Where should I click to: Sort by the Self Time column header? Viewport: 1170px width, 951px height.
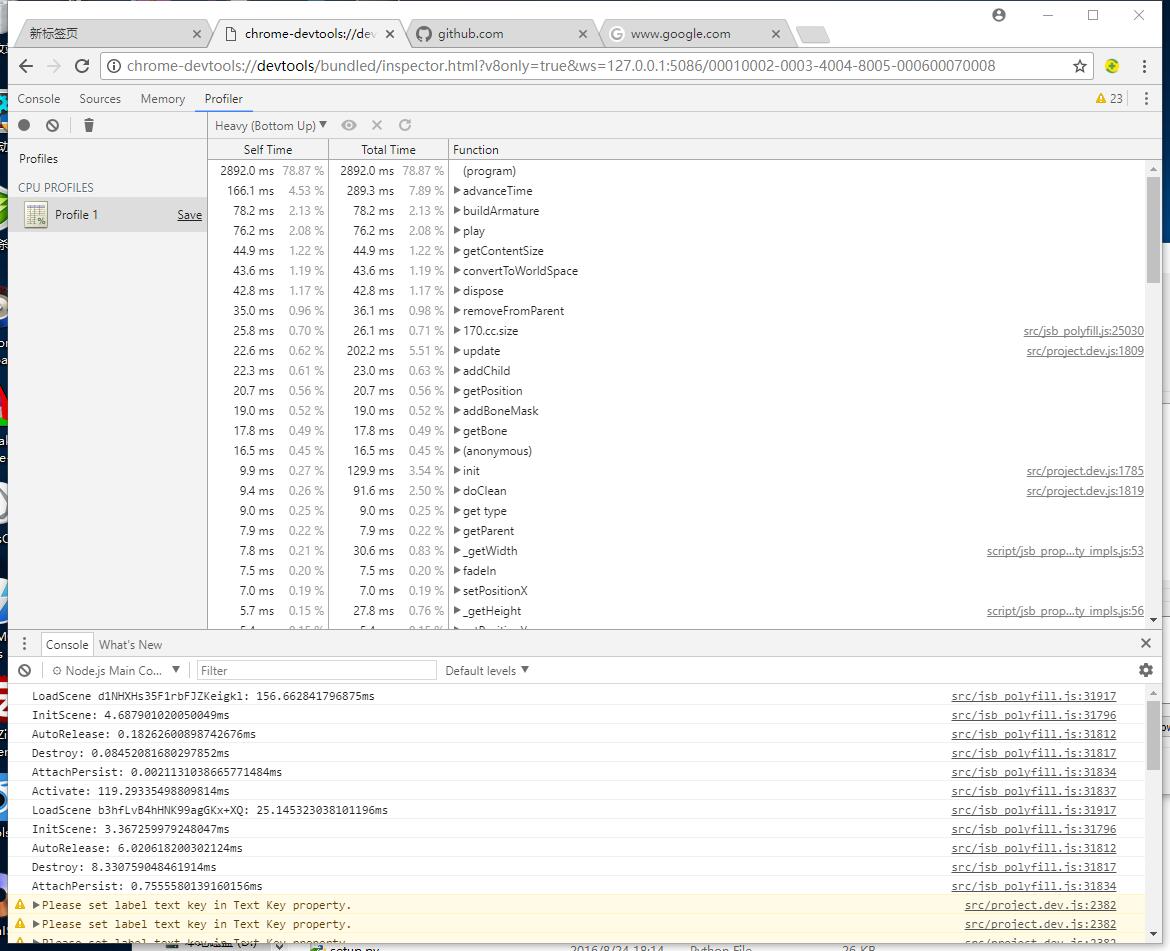click(x=268, y=150)
